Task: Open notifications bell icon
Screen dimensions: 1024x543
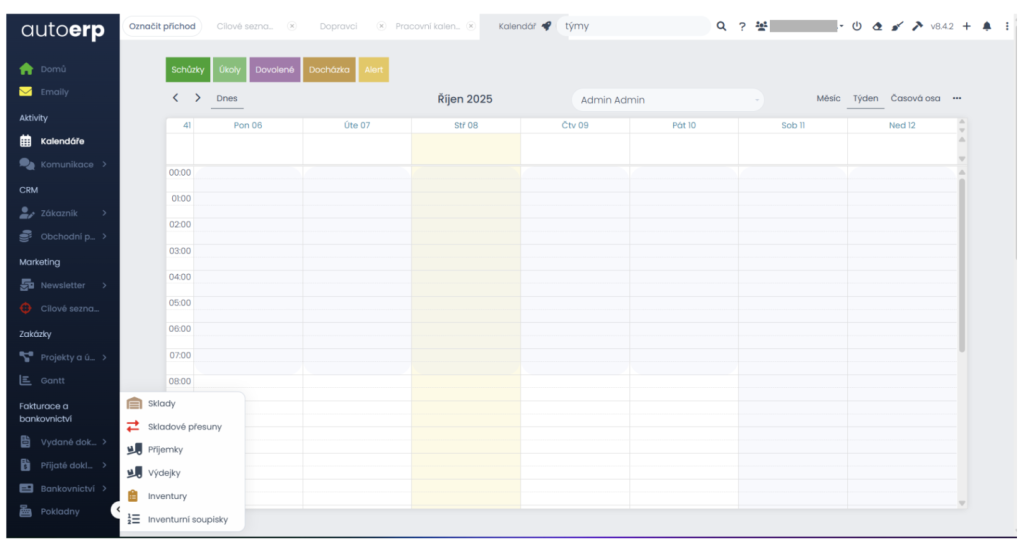Action: point(987,26)
